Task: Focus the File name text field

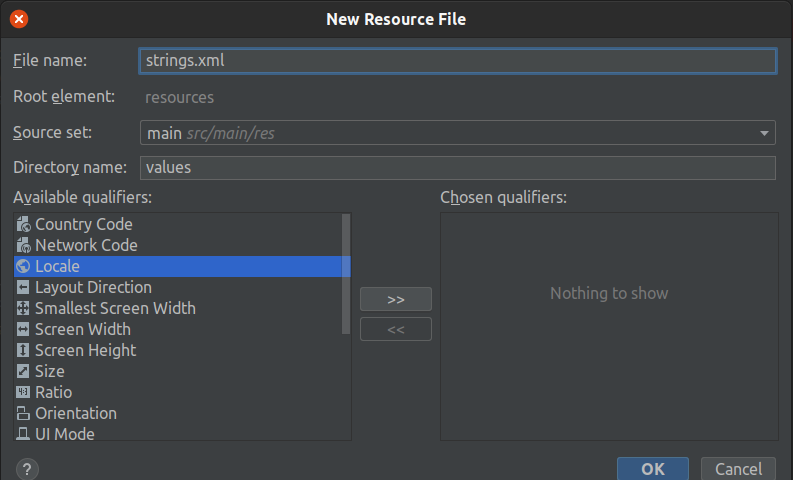Action: tap(457, 61)
